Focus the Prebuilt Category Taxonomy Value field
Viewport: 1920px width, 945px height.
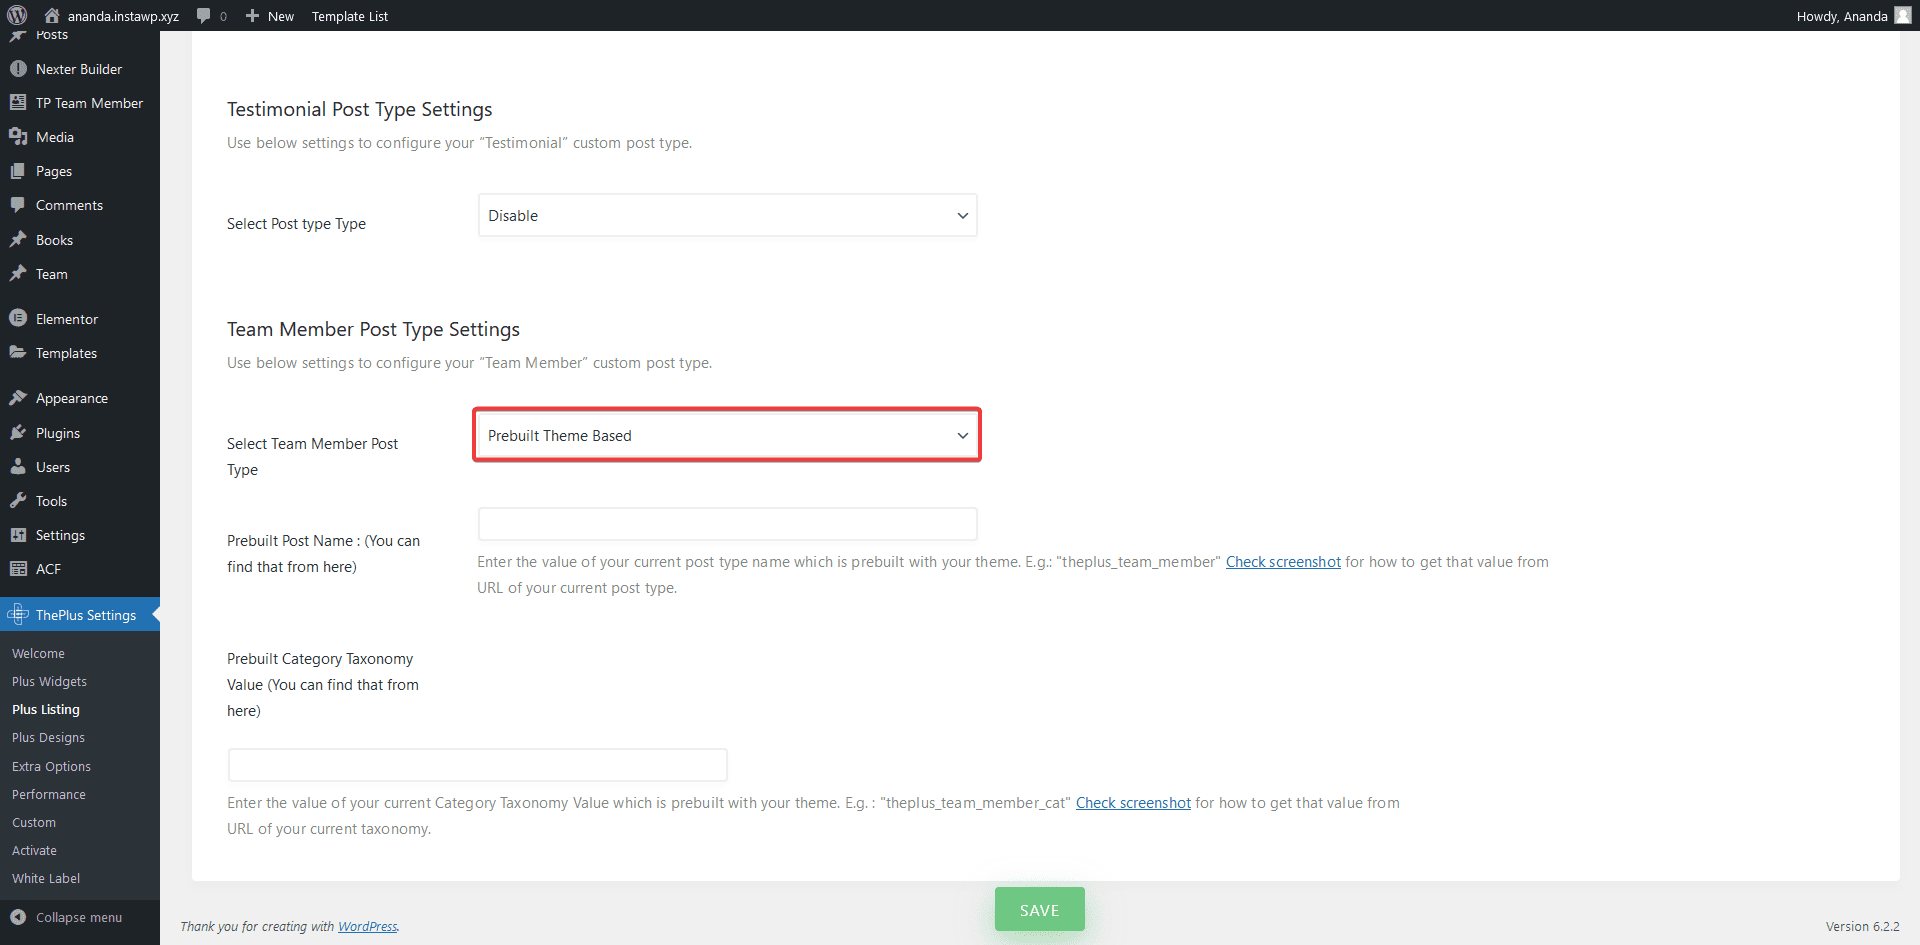pos(477,764)
